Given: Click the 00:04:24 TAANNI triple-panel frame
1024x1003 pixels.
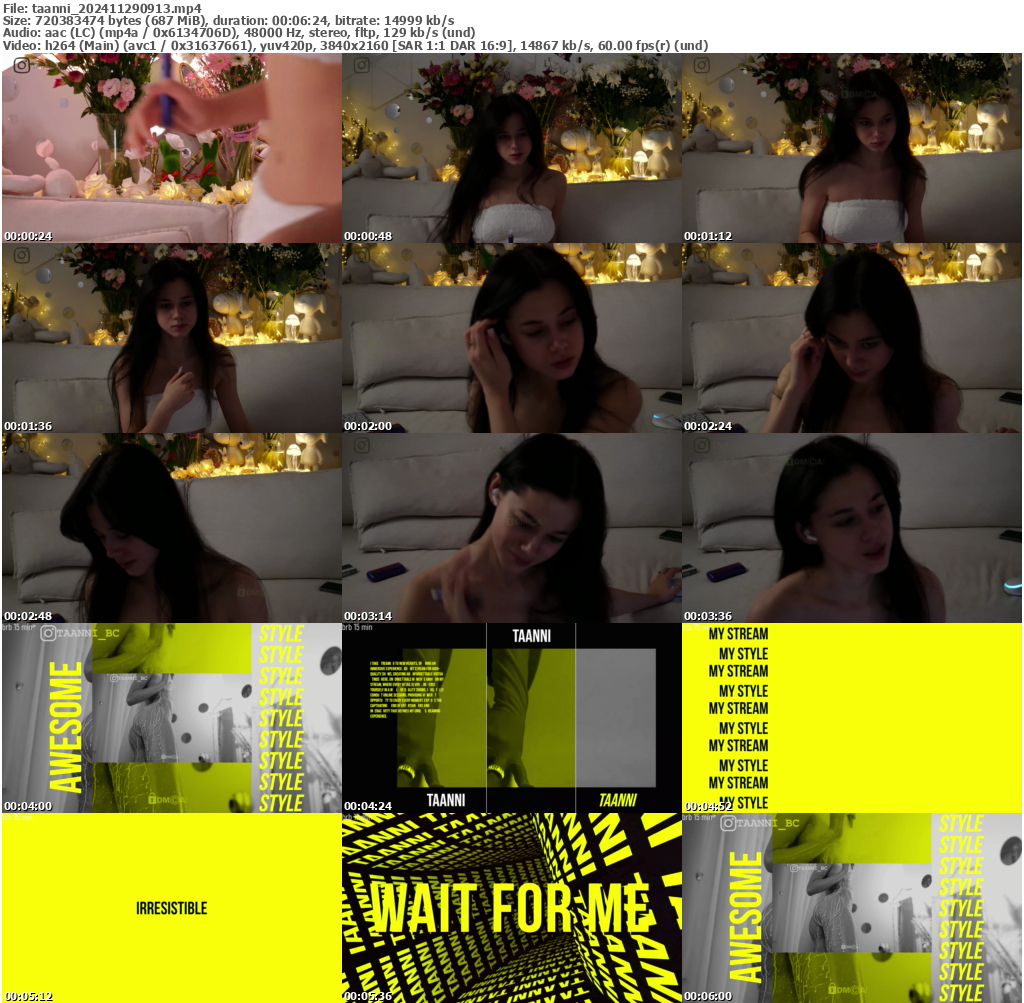Looking at the screenshot, I should tap(511, 718).
